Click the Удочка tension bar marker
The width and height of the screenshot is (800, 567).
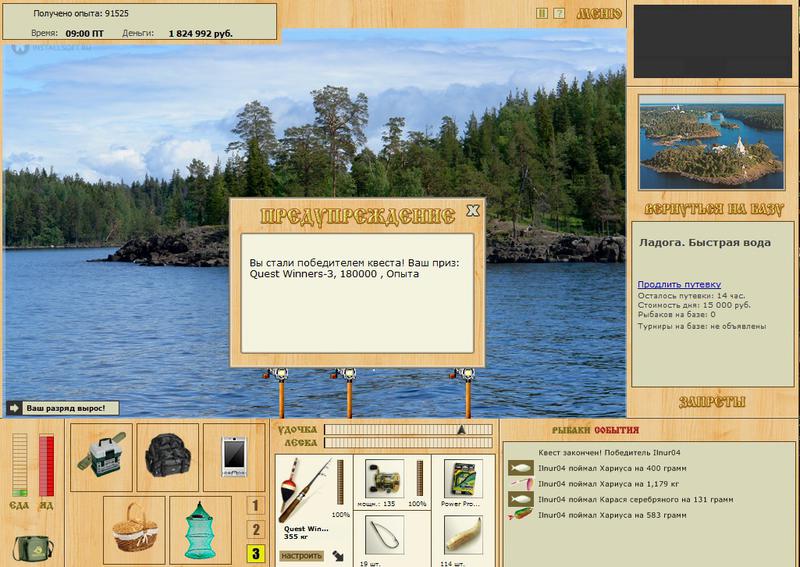coord(461,429)
